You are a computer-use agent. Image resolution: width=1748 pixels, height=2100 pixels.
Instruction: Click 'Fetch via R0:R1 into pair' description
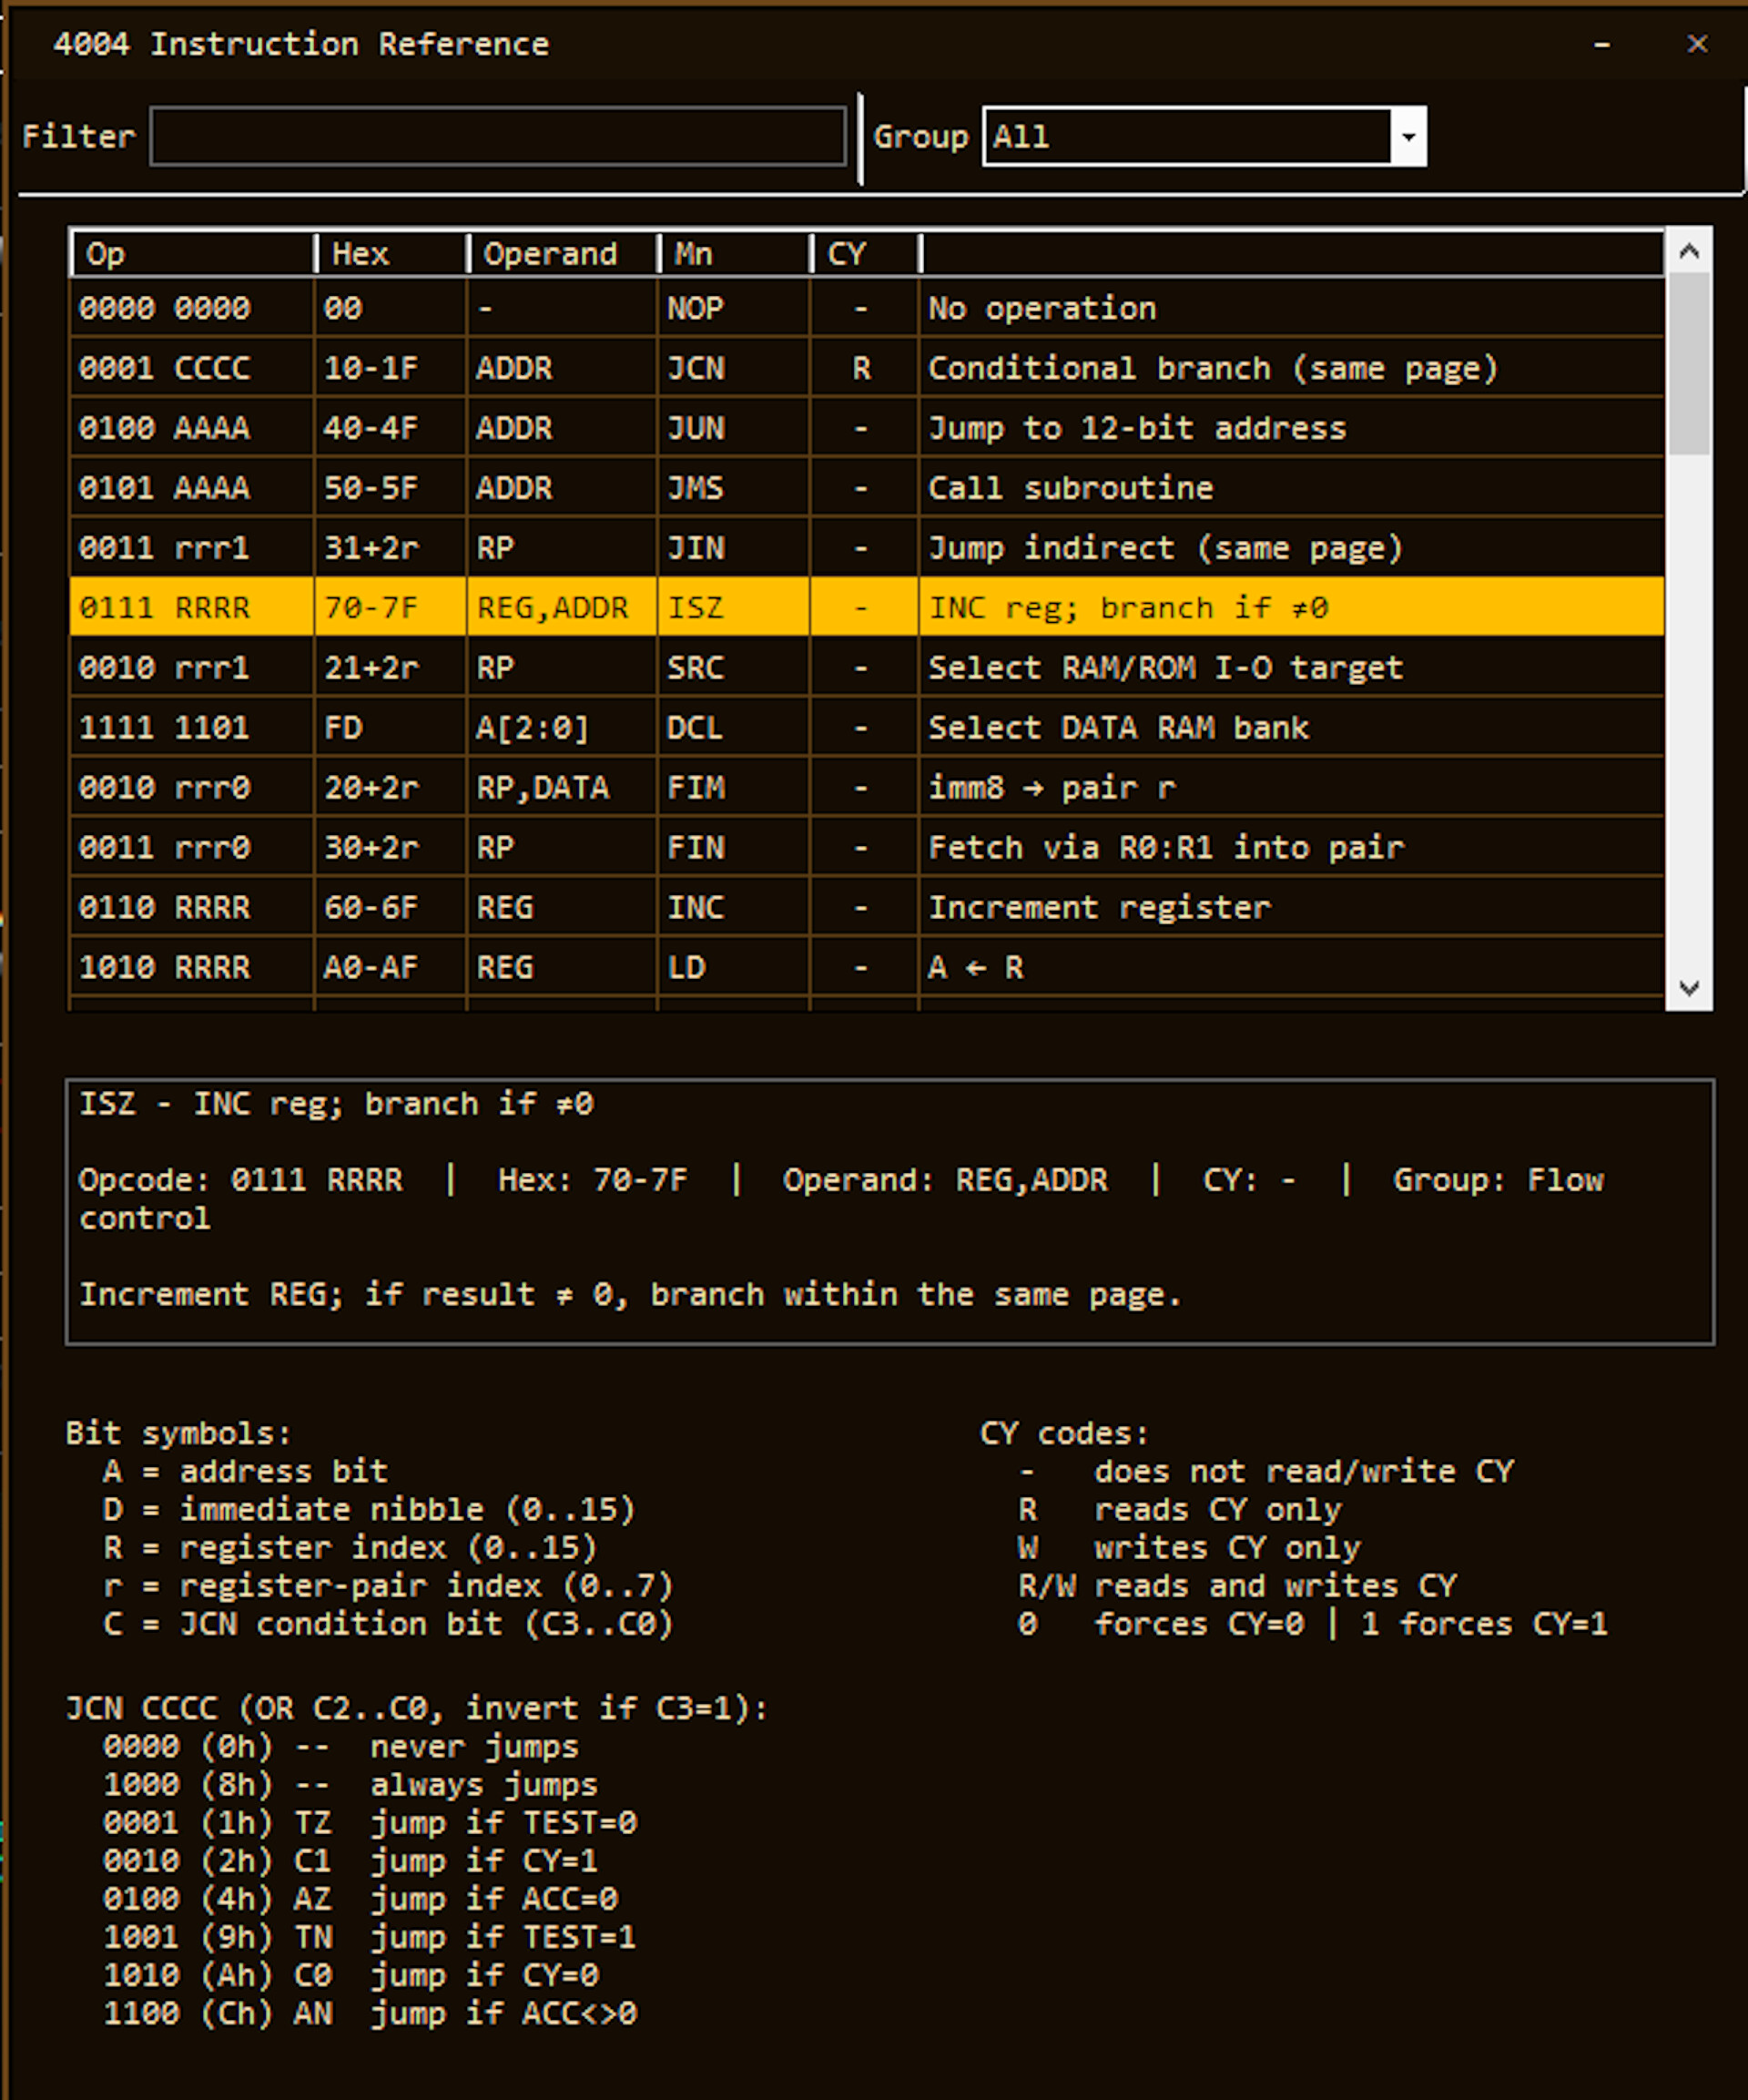pyautogui.click(x=1291, y=847)
